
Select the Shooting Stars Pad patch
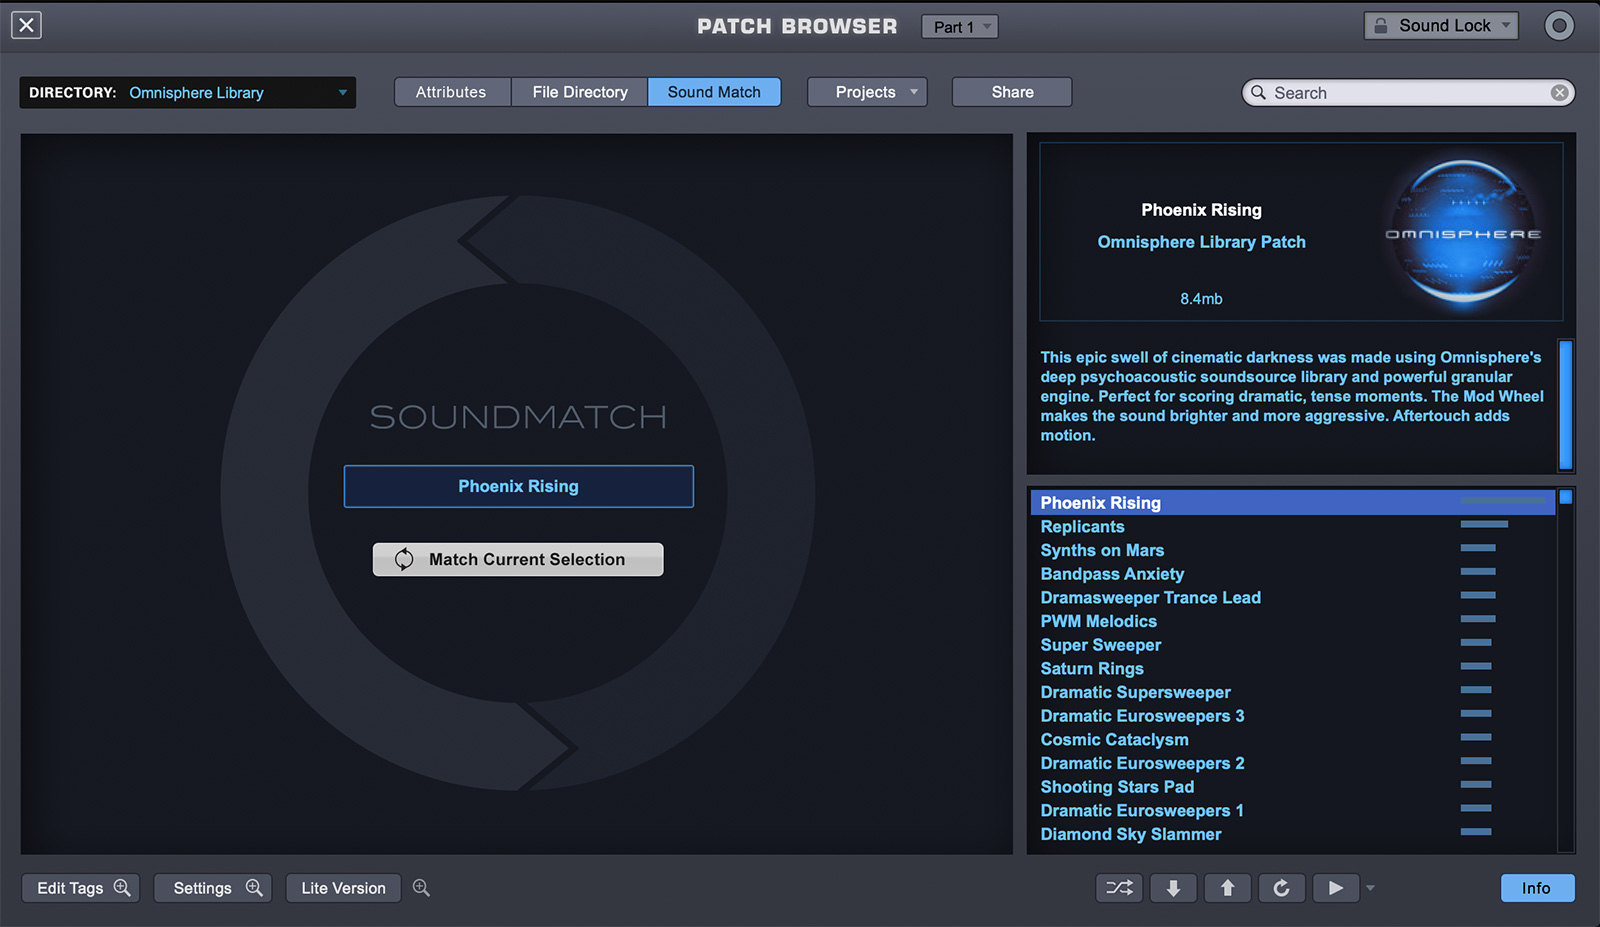coord(1292,787)
